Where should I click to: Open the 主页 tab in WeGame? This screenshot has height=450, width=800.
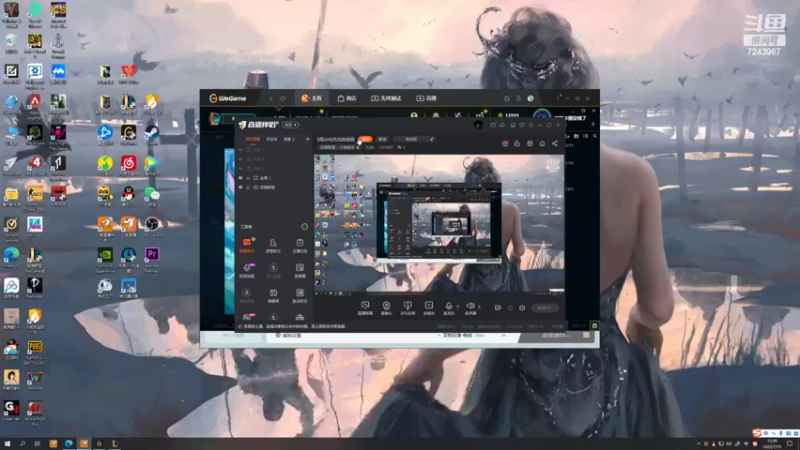312,98
